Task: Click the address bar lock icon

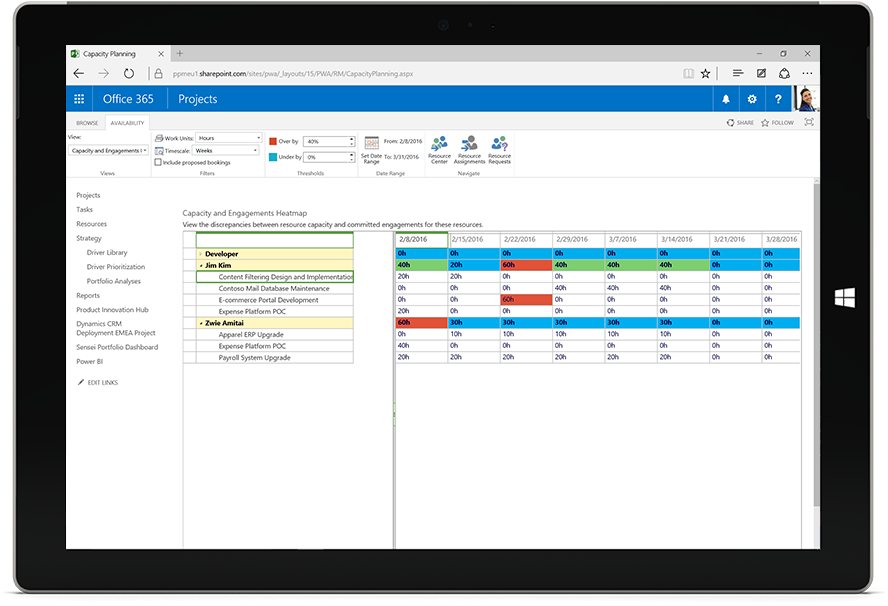Action: (159, 74)
